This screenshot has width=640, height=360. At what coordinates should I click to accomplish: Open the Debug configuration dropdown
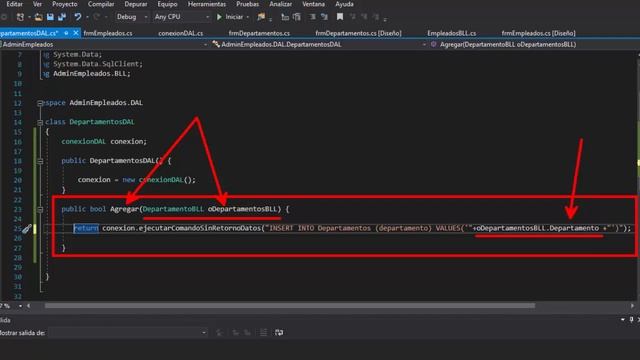pos(131,17)
